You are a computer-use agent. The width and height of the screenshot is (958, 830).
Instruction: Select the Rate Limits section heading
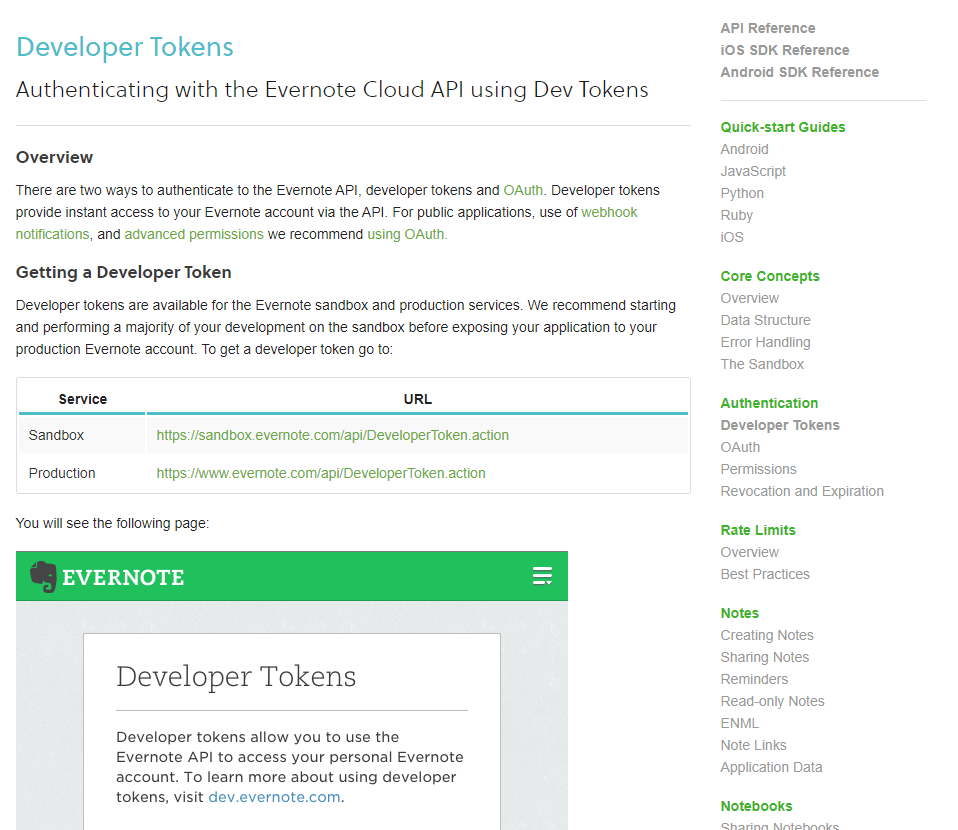click(758, 531)
